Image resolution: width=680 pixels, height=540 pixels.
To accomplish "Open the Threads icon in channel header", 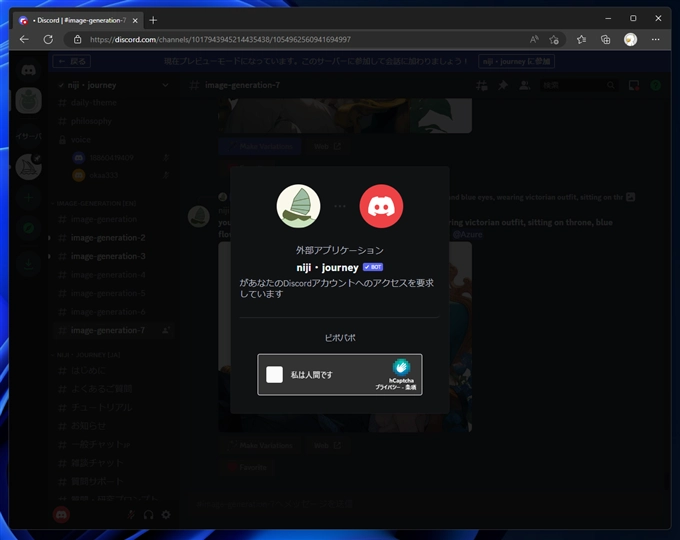I will [482, 85].
